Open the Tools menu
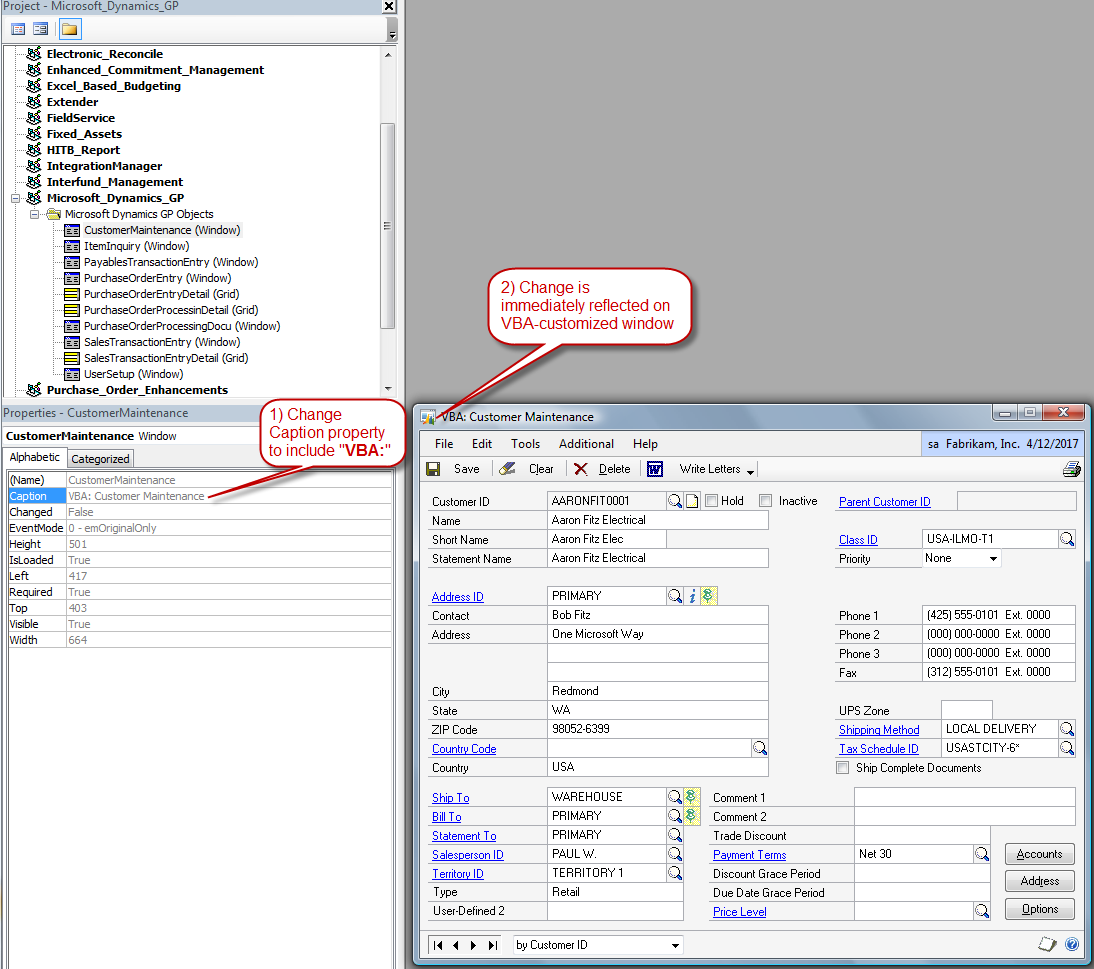 (x=525, y=444)
